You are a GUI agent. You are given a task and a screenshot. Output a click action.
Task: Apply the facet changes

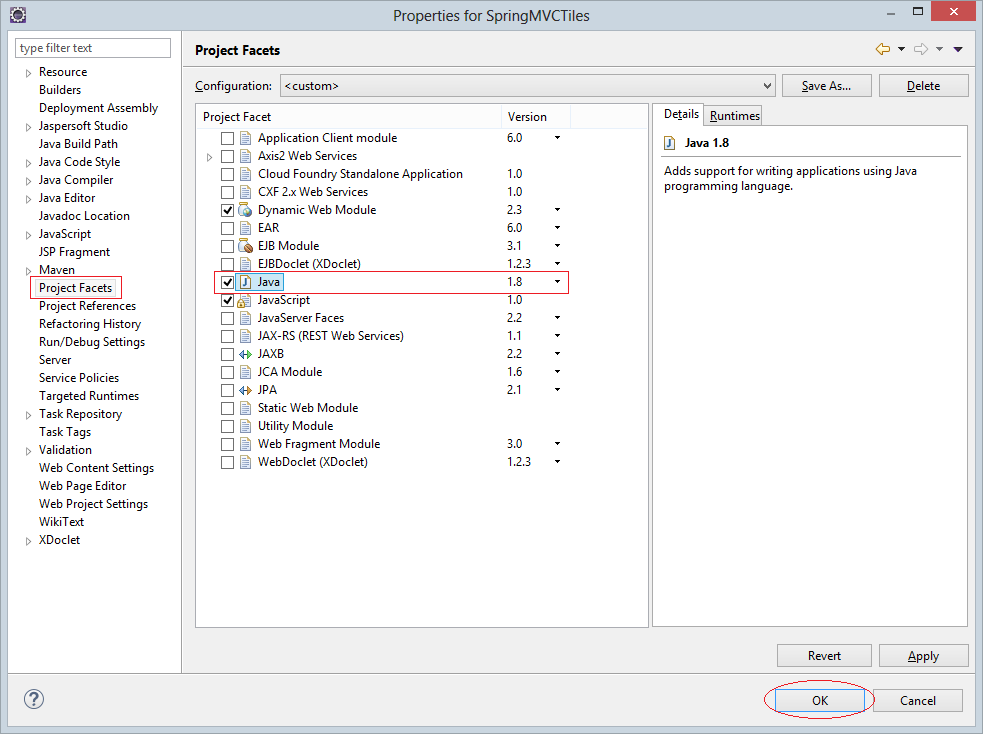pyautogui.click(x=923, y=656)
